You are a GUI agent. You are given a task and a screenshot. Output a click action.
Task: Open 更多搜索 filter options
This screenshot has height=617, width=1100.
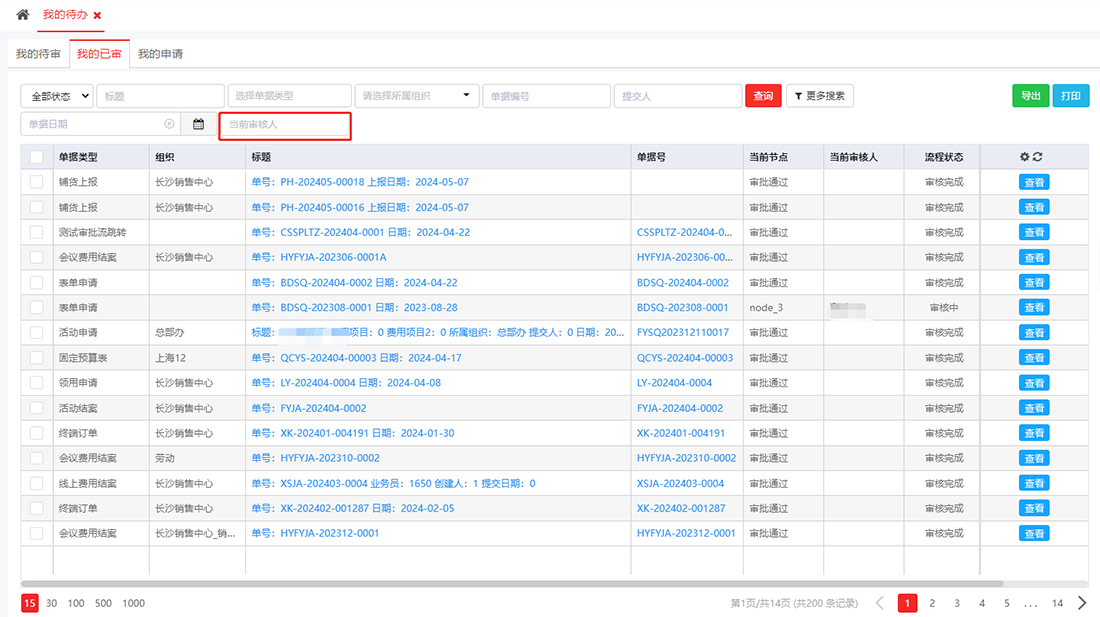(x=819, y=96)
